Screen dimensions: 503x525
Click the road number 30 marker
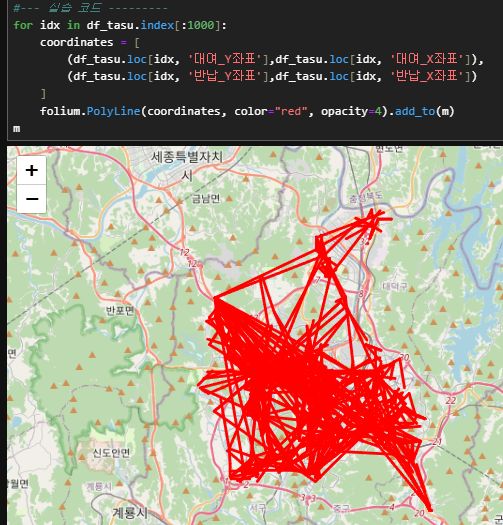(x=404, y=357)
